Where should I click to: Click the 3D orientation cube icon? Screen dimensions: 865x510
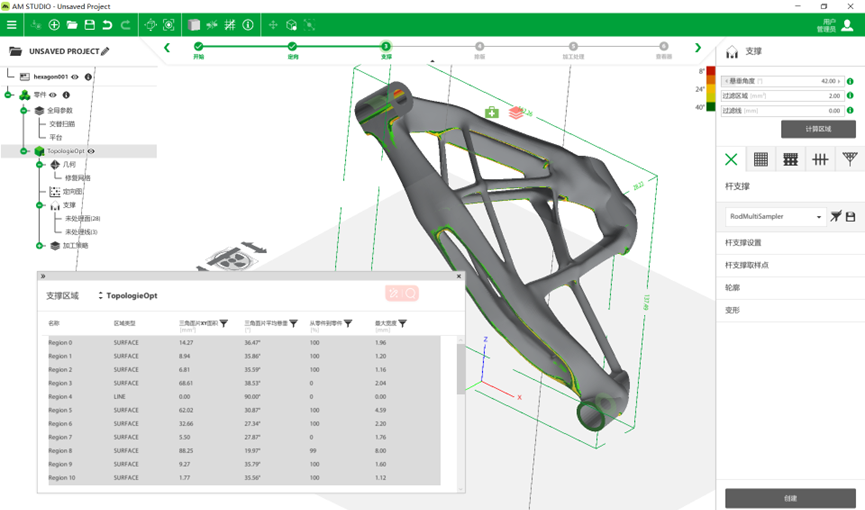click(x=151, y=25)
